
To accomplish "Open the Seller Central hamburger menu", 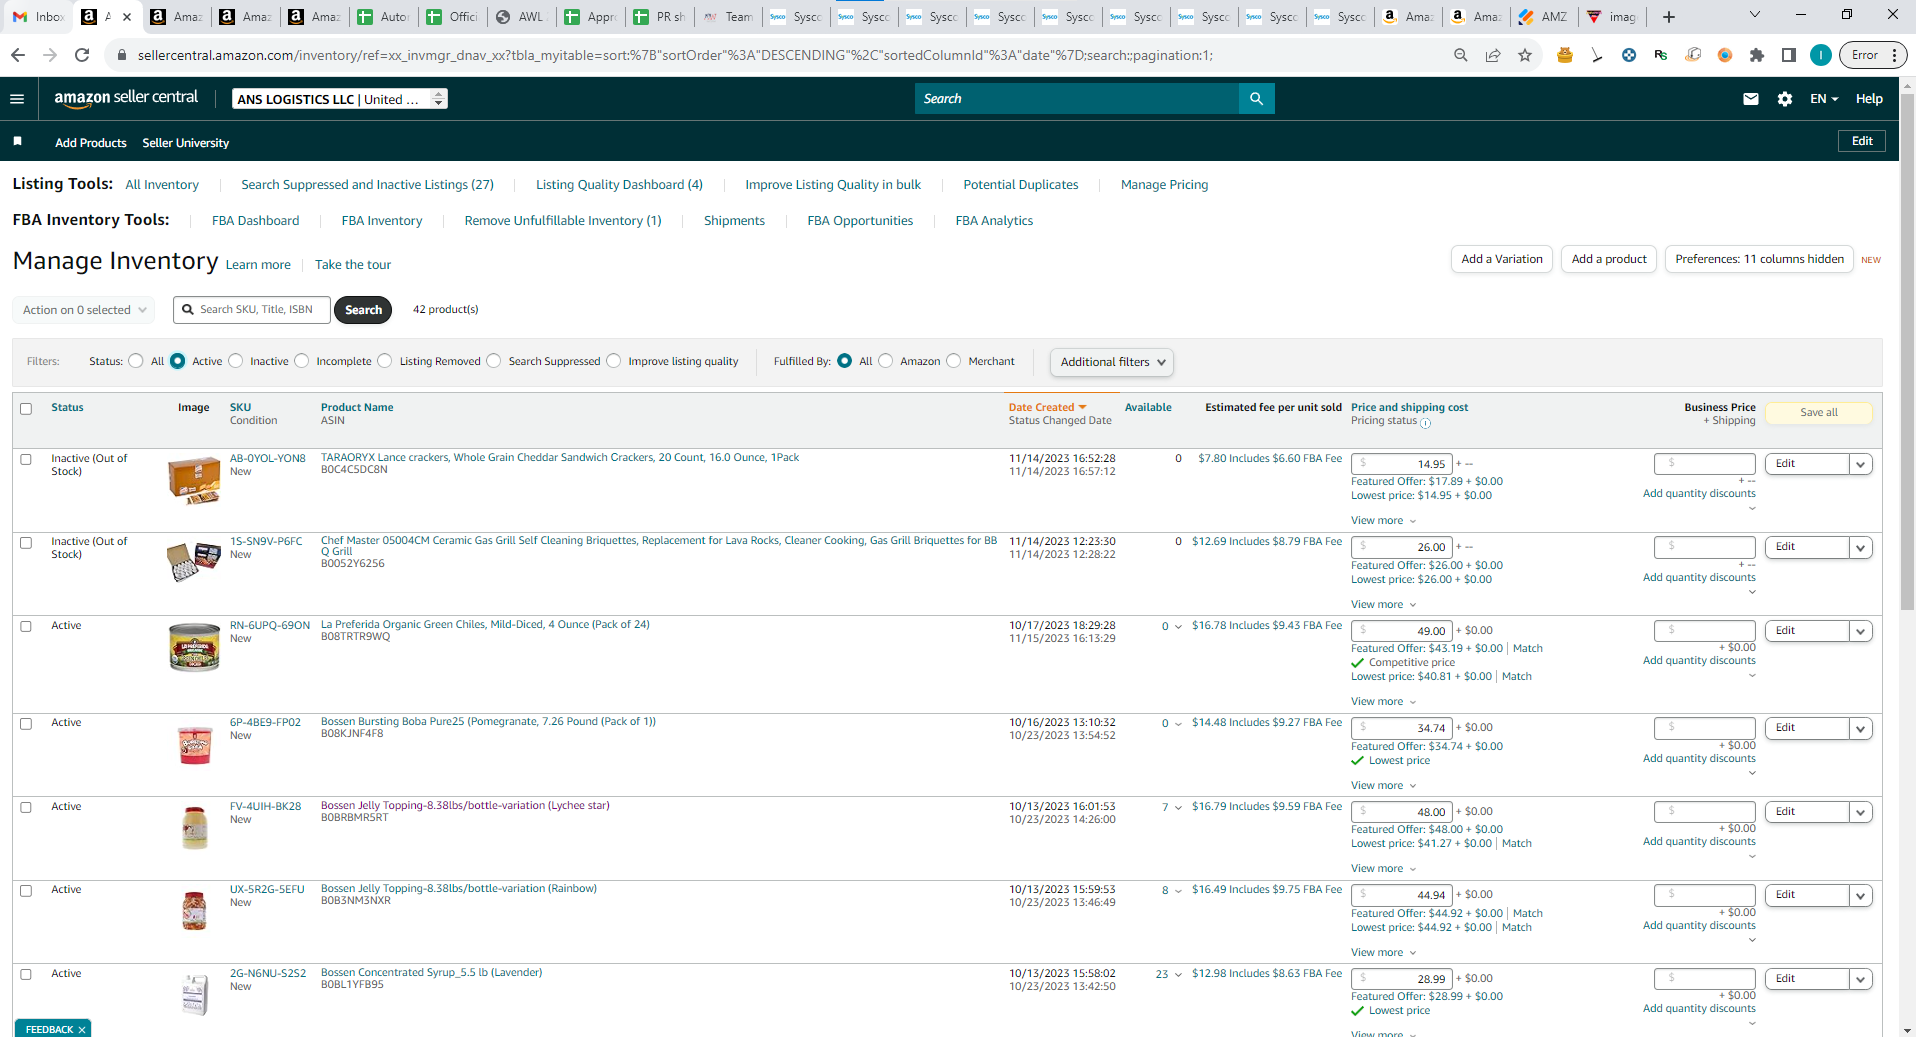I will 17,99.
